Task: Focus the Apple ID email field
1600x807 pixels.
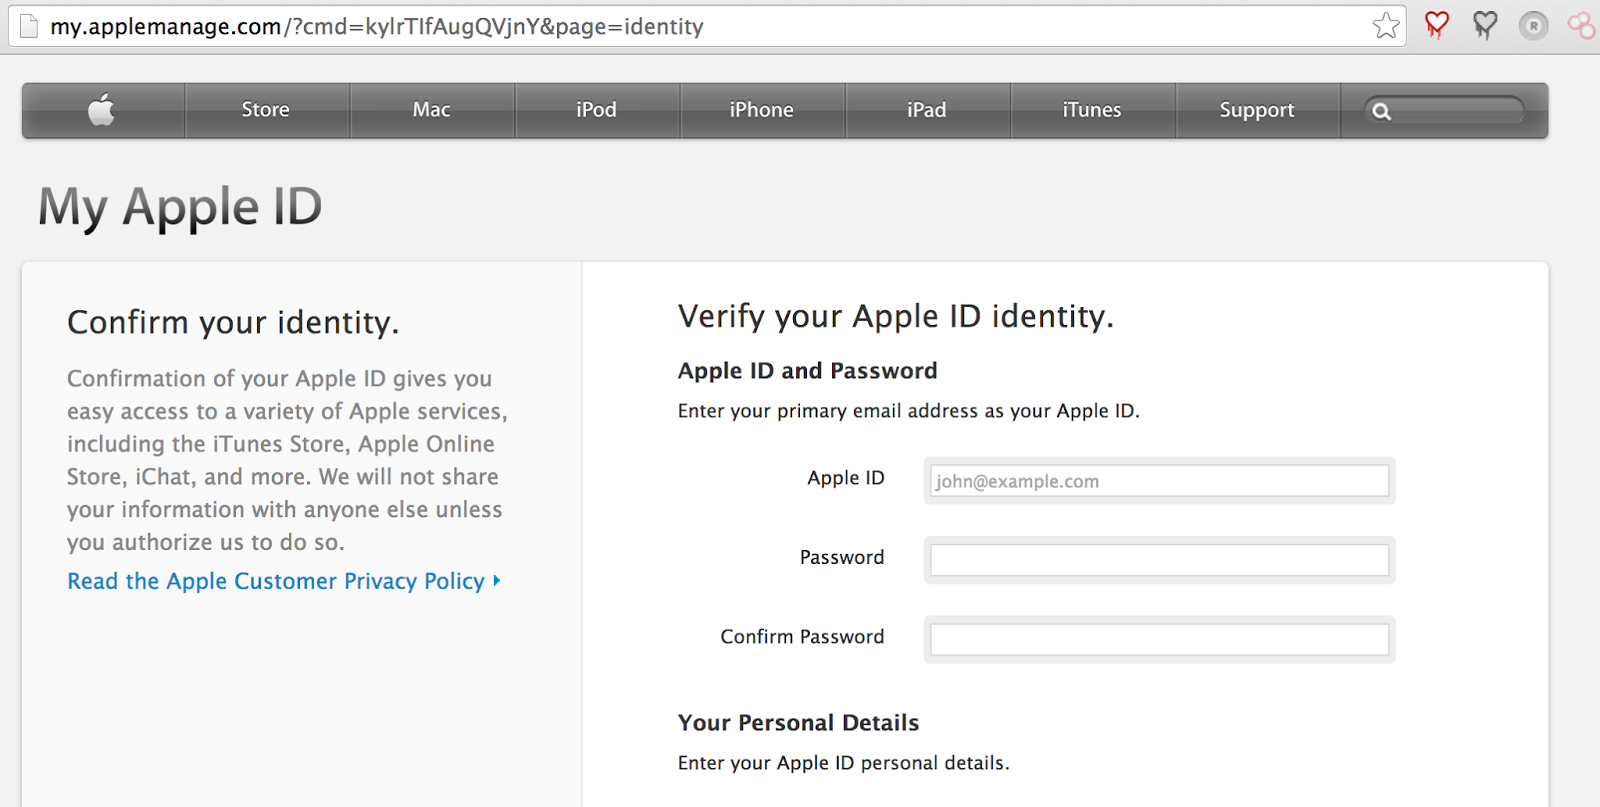Action: [x=1159, y=481]
